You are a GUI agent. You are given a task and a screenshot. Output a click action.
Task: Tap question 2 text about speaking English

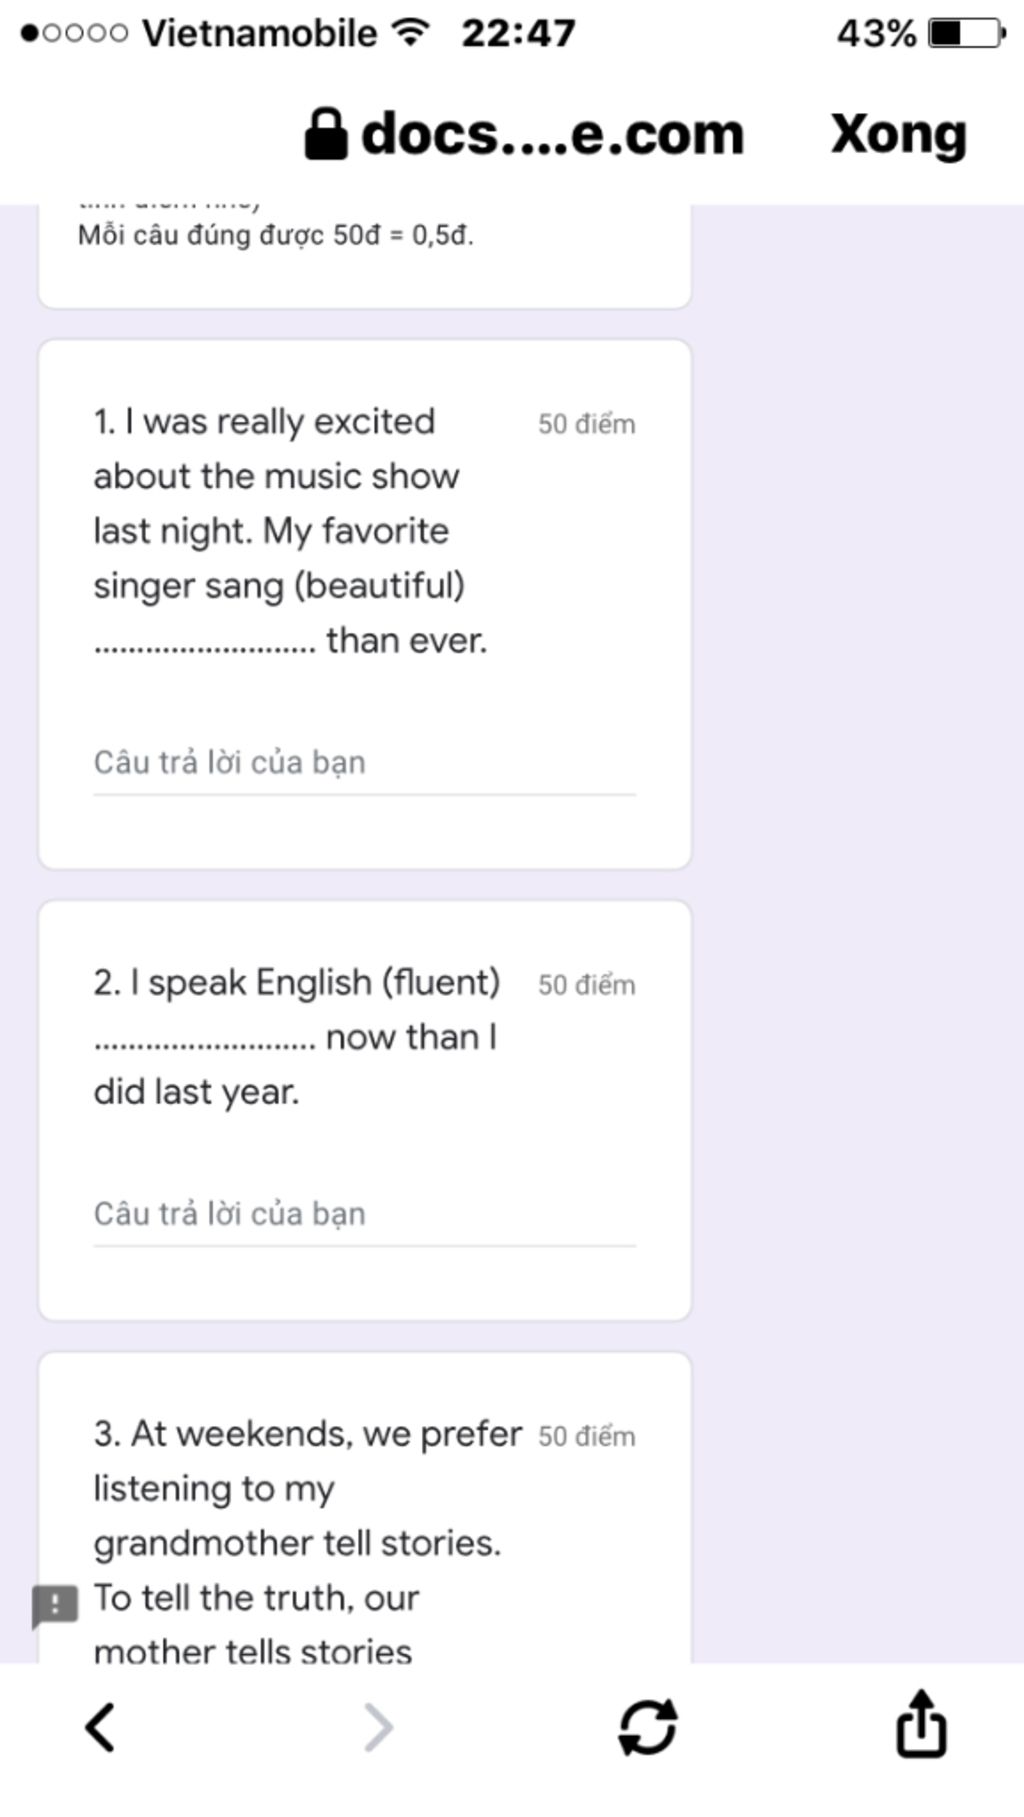point(297,1037)
